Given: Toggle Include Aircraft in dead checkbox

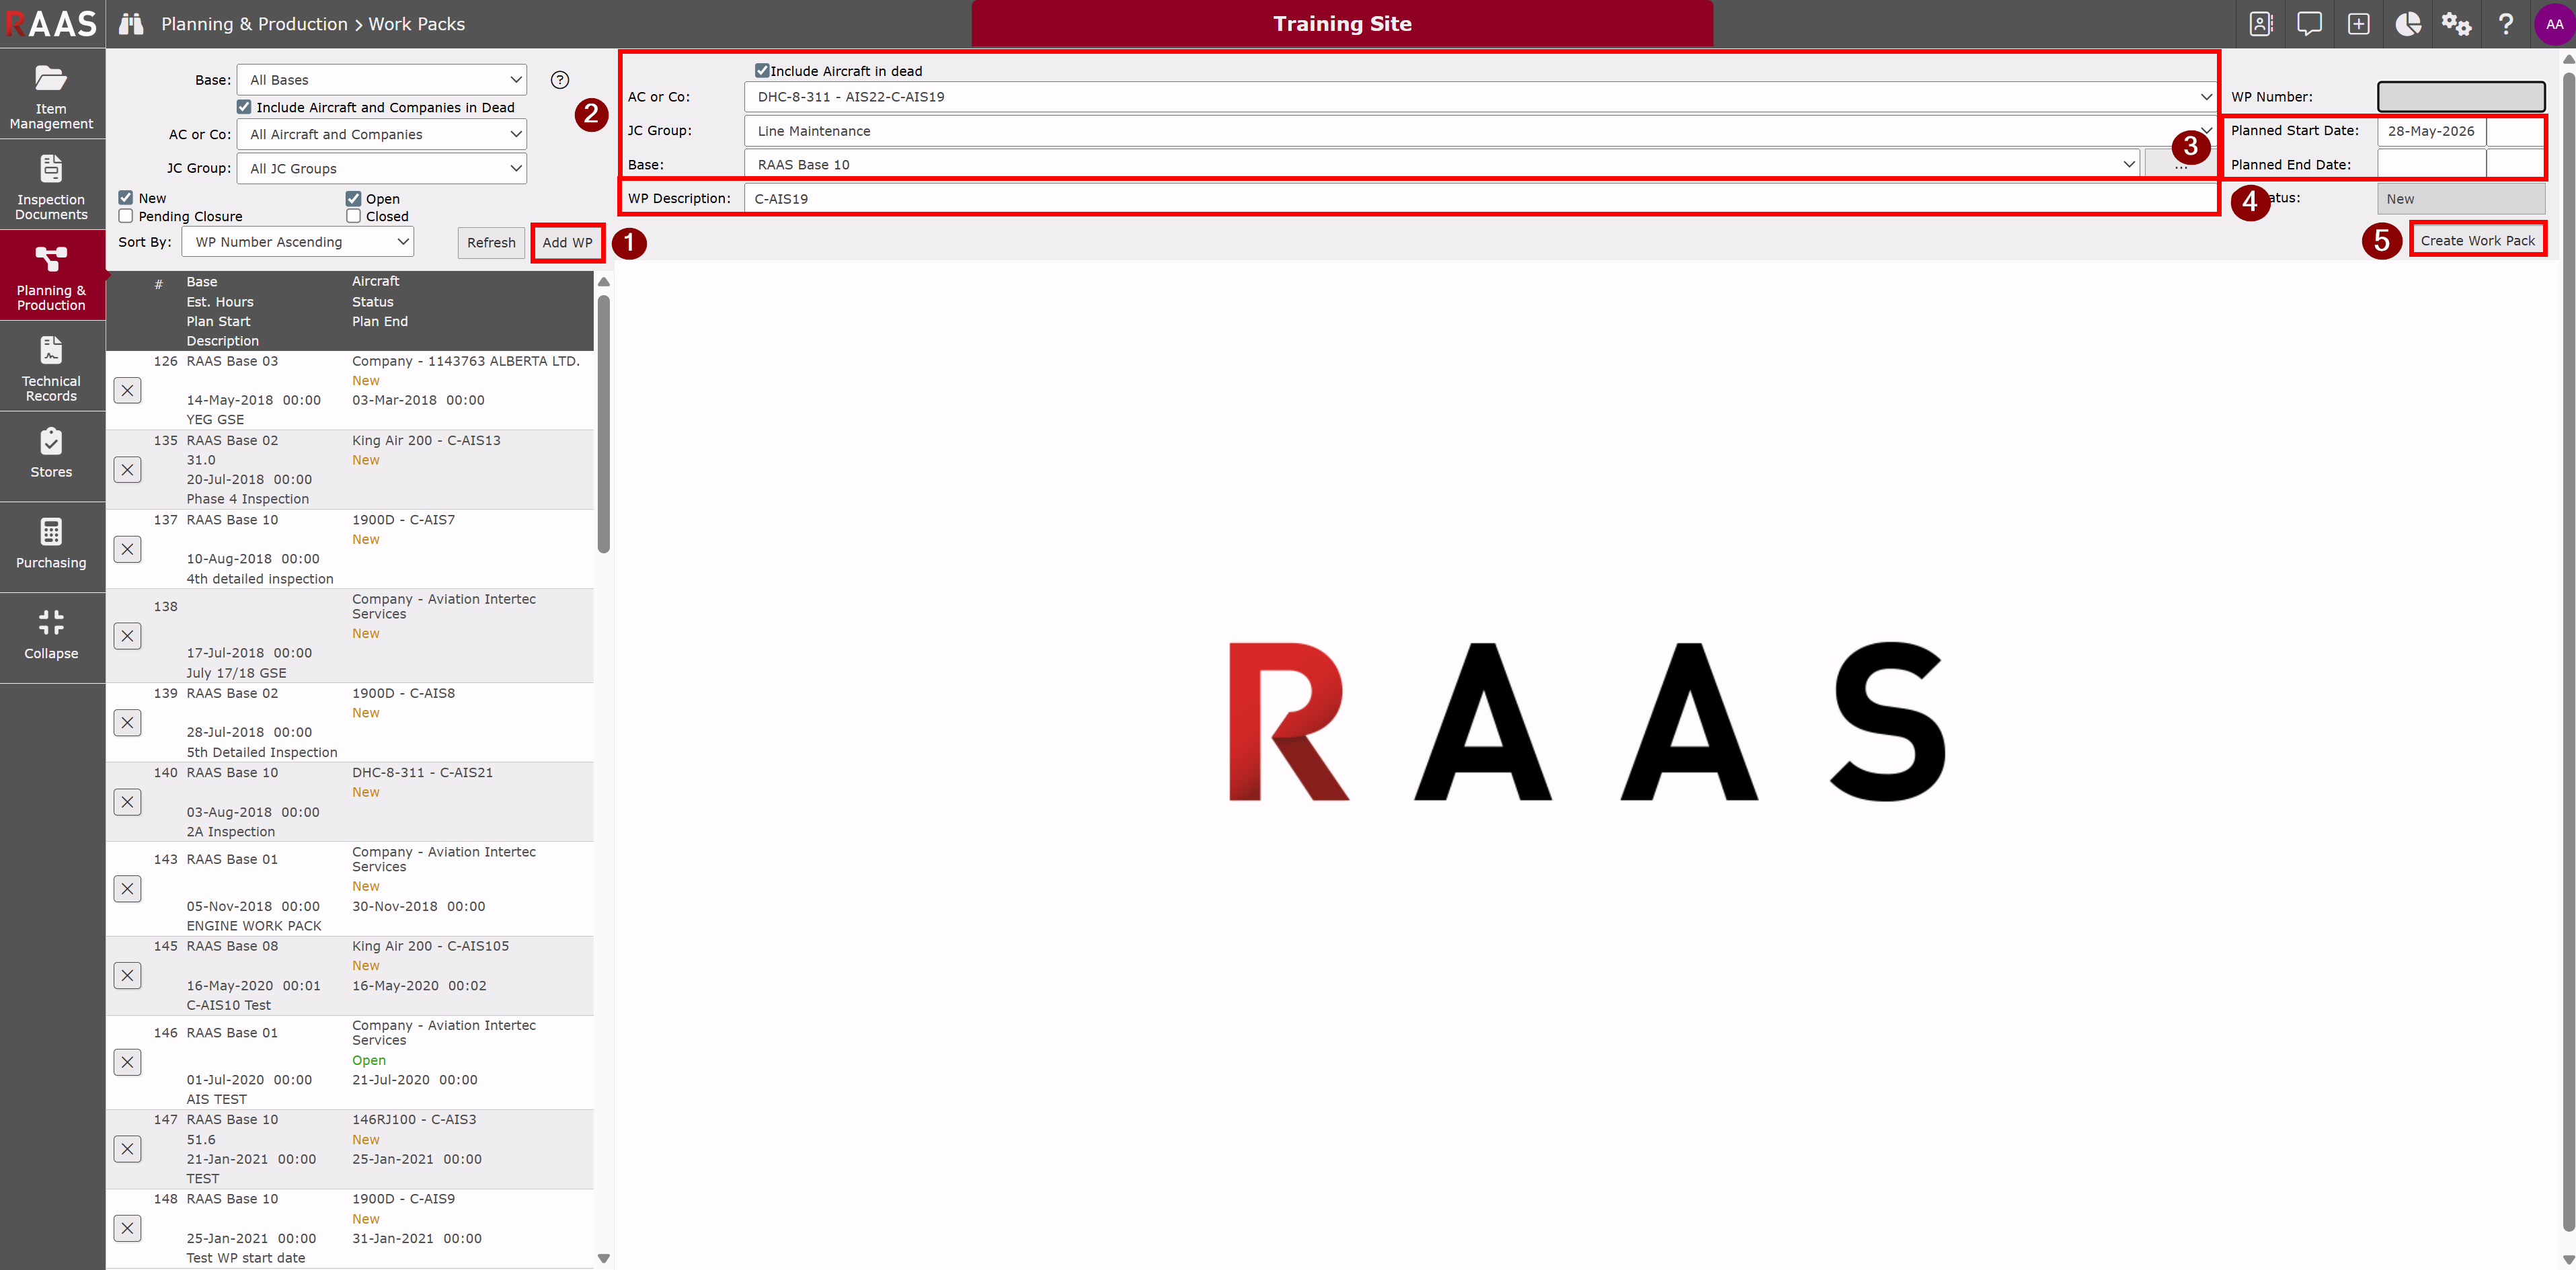Looking at the screenshot, I should click(762, 71).
